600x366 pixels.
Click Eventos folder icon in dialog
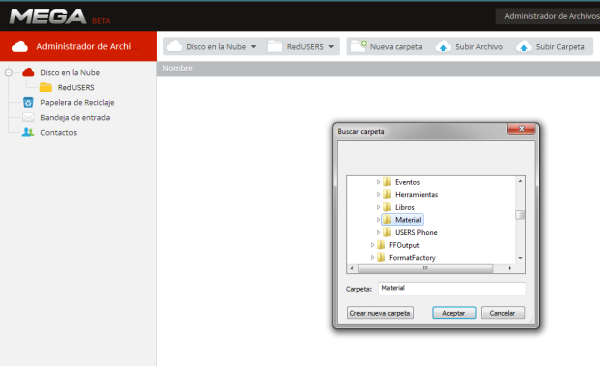point(387,182)
